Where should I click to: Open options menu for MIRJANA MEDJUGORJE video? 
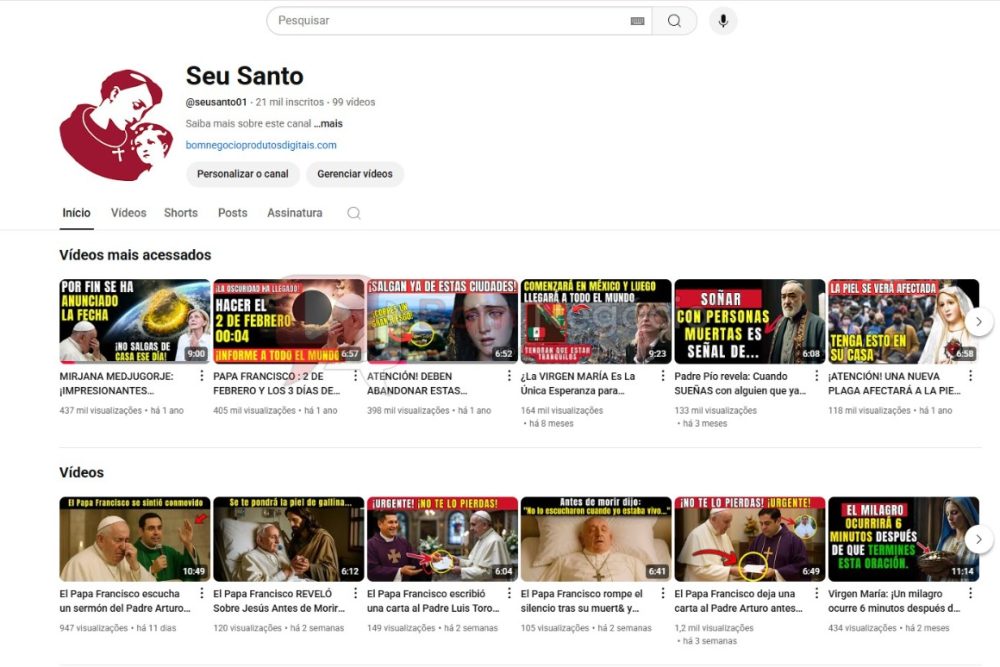click(202, 376)
